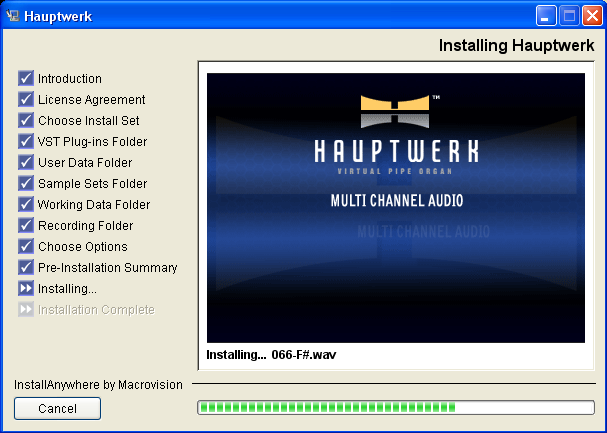
Task: Click the Hauptwerk logo emblem in splash
Action: [395, 111]
